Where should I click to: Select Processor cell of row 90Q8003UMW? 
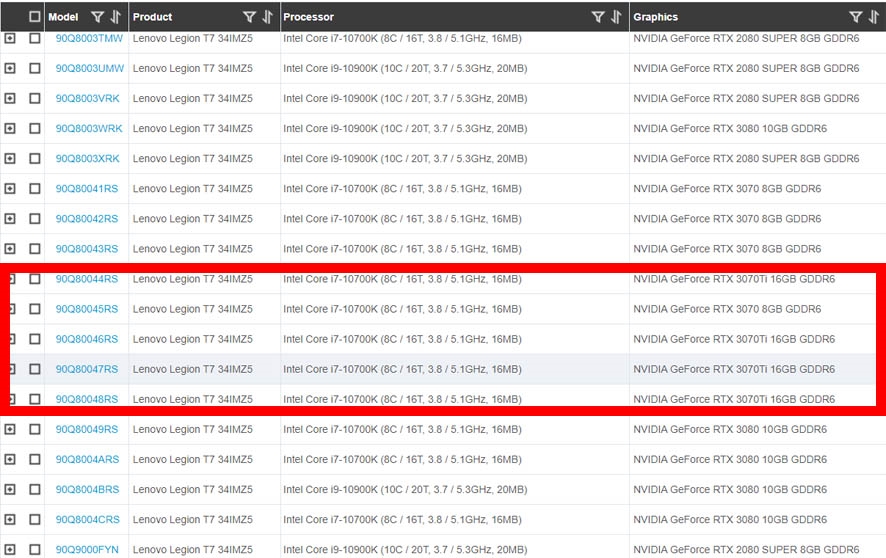coord(455,68)
